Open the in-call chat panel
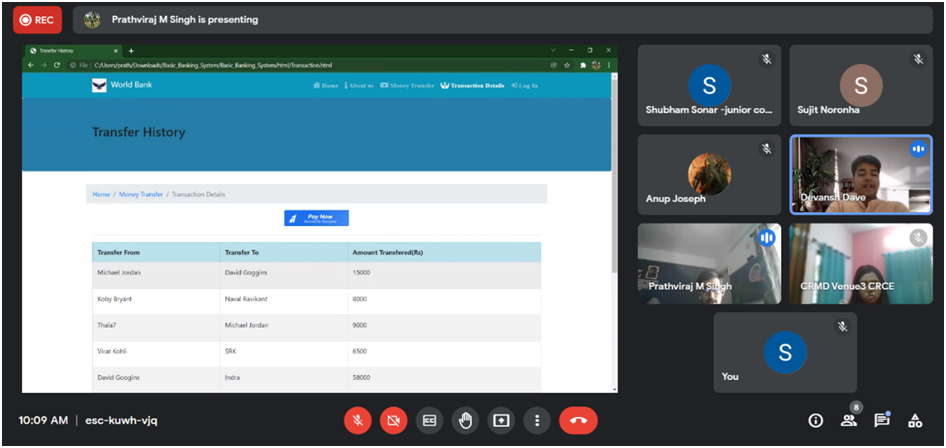 point(881,421)
